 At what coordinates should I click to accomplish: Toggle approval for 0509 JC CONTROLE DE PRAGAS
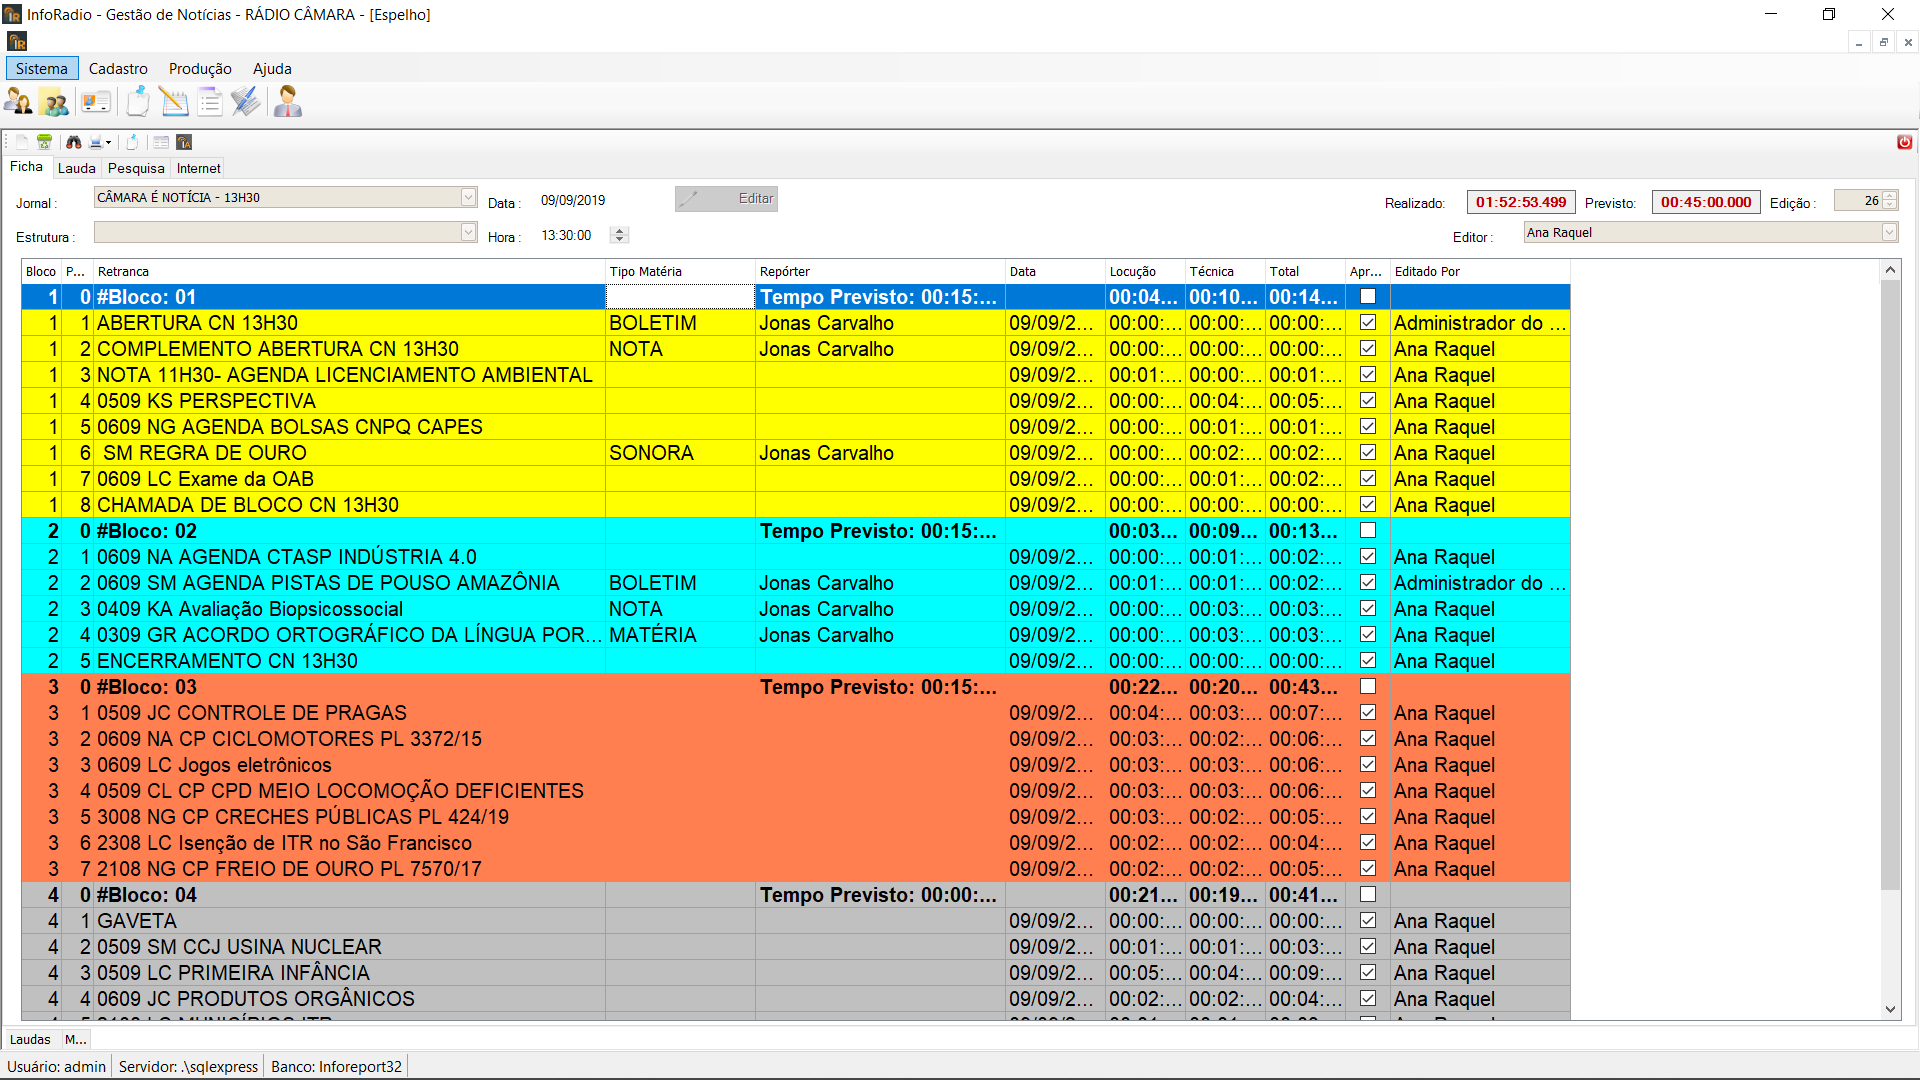[1368, 712]
